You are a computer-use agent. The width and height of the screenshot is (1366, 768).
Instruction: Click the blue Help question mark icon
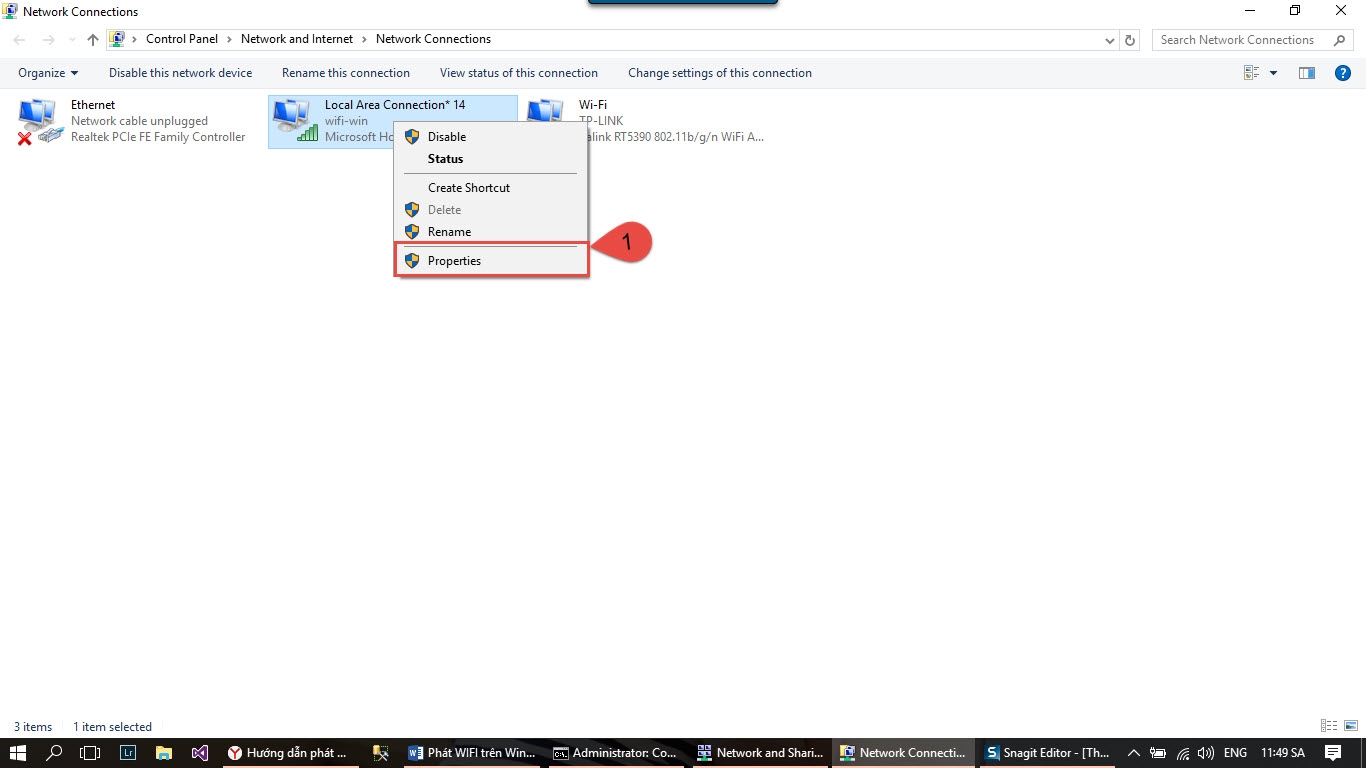coord(1343,73)
